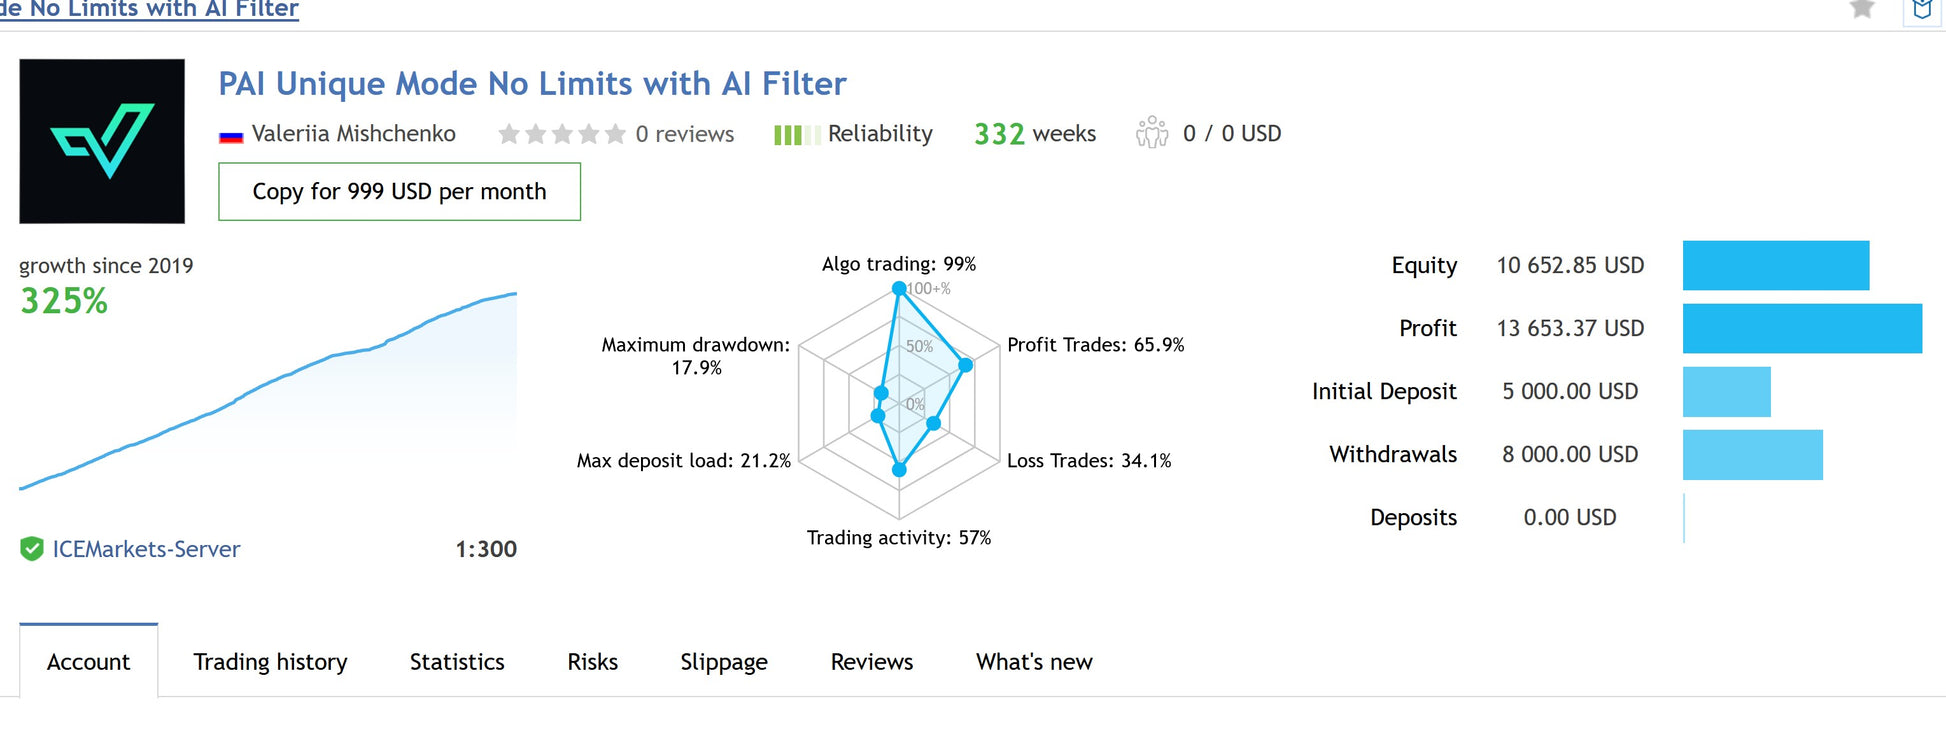Open the What's new tab
1946x729 pixels.
1034,662
